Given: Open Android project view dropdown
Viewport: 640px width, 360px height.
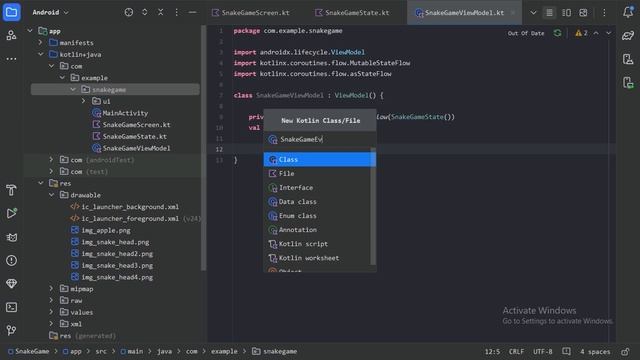Looking at the screenshot, I should click(50, 12).
